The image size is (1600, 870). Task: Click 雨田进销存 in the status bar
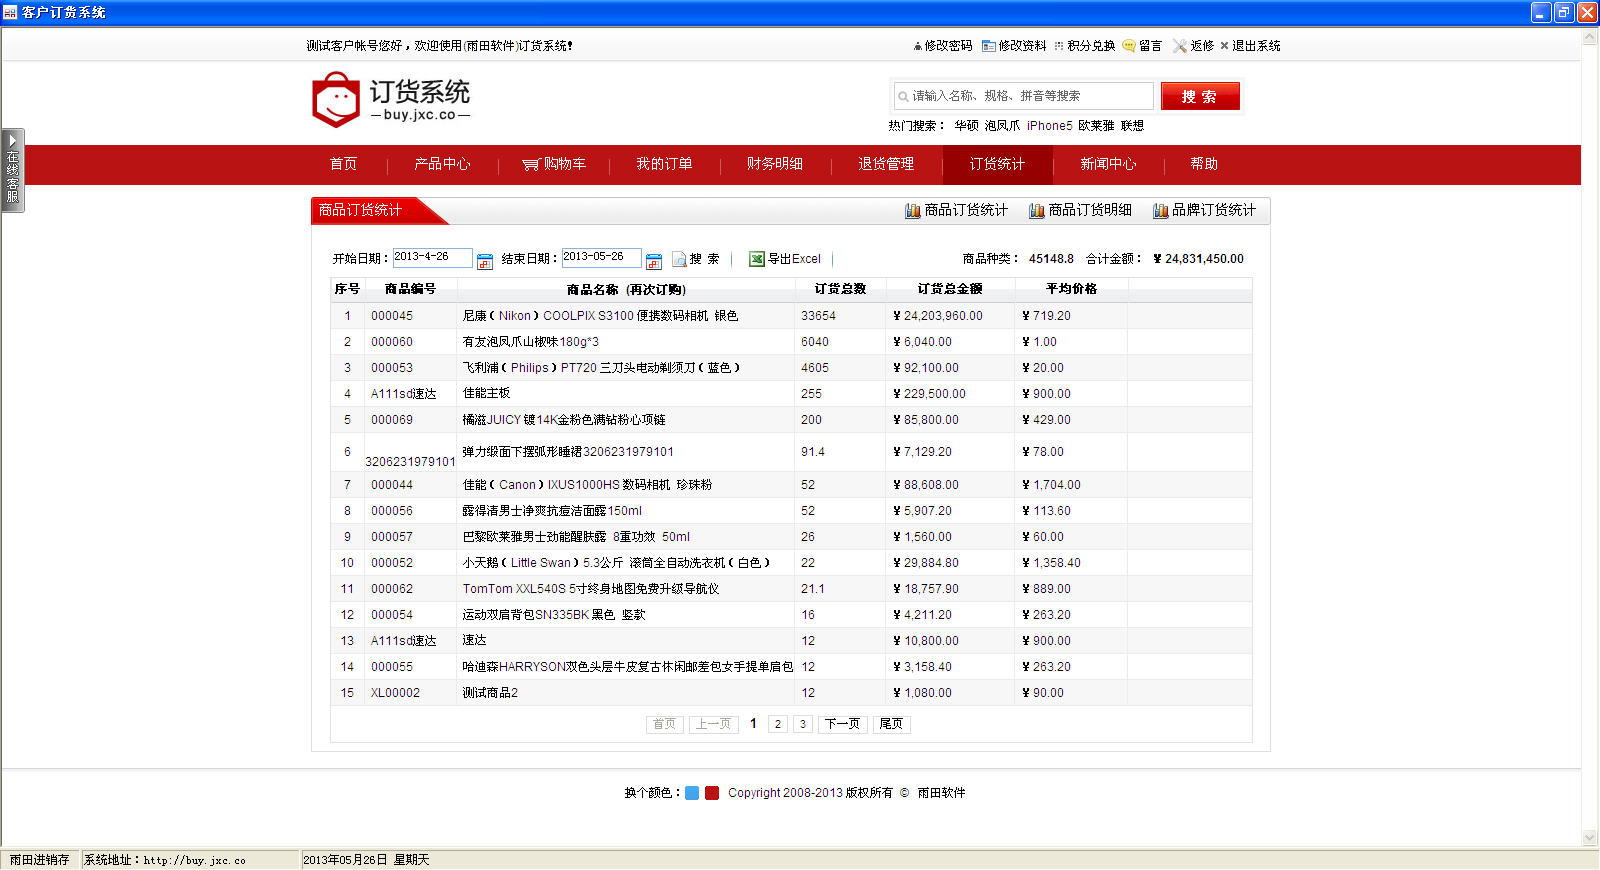pyautogui.click(x=40, y=860)
